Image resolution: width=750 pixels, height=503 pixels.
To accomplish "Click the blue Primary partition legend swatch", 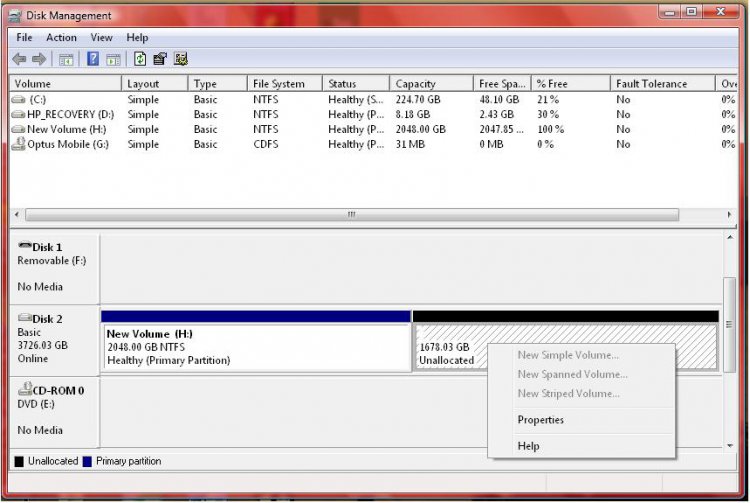I will coord(87,461).
